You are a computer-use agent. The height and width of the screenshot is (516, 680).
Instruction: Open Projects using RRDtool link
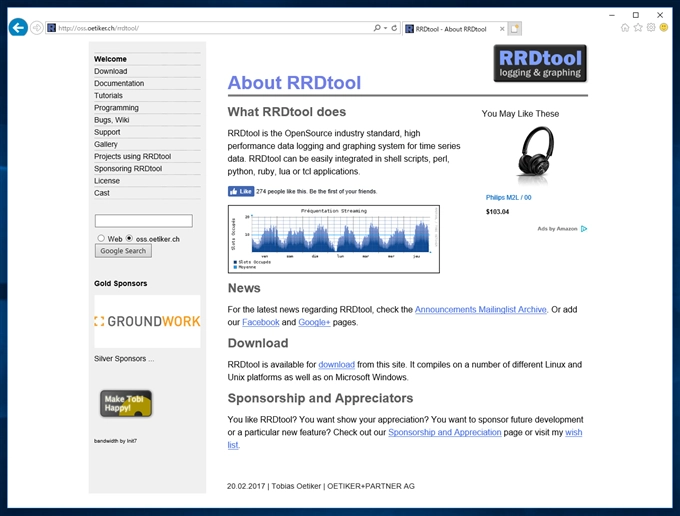pos(132,156)
